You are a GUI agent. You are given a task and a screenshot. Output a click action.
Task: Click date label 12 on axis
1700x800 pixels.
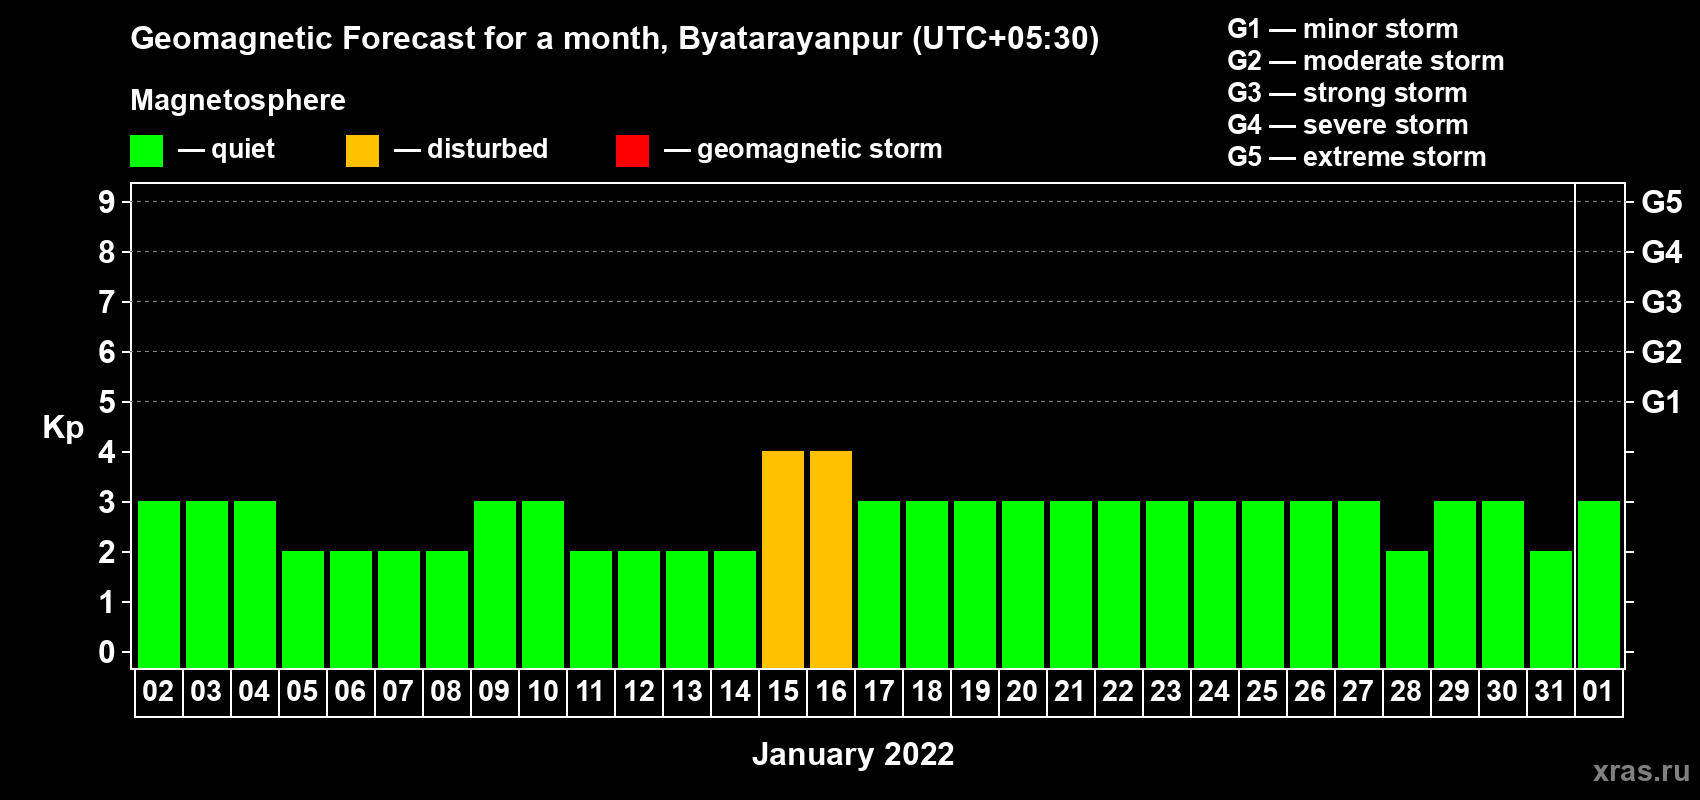(x=638, y=691)
